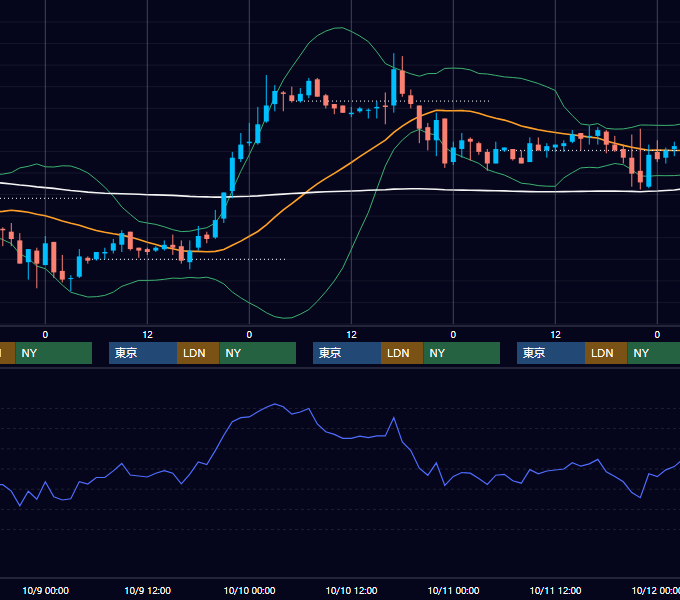The image size is (680, 600).
Task: Click the 10/9 東京 session bar
Action: point(143,353)
